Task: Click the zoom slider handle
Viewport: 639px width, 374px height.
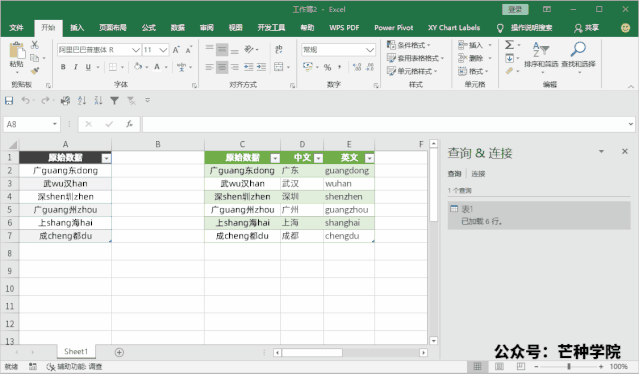Action: coord(569,367)
